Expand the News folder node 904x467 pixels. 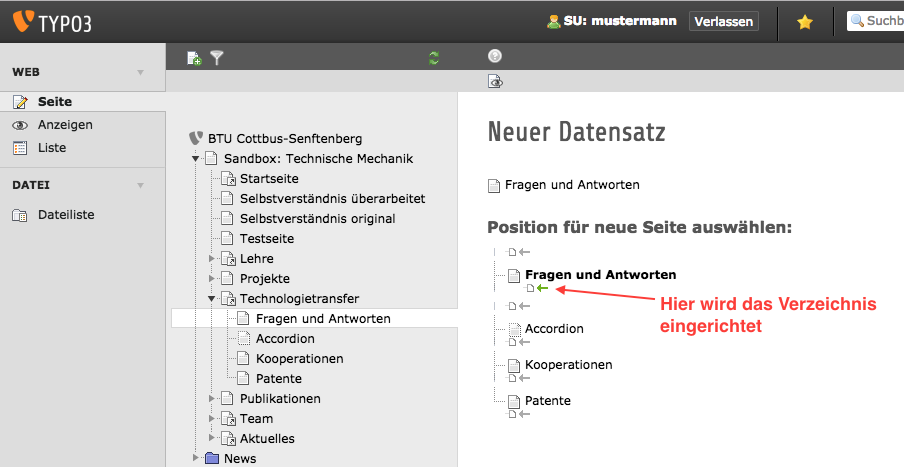coord(196,458)
